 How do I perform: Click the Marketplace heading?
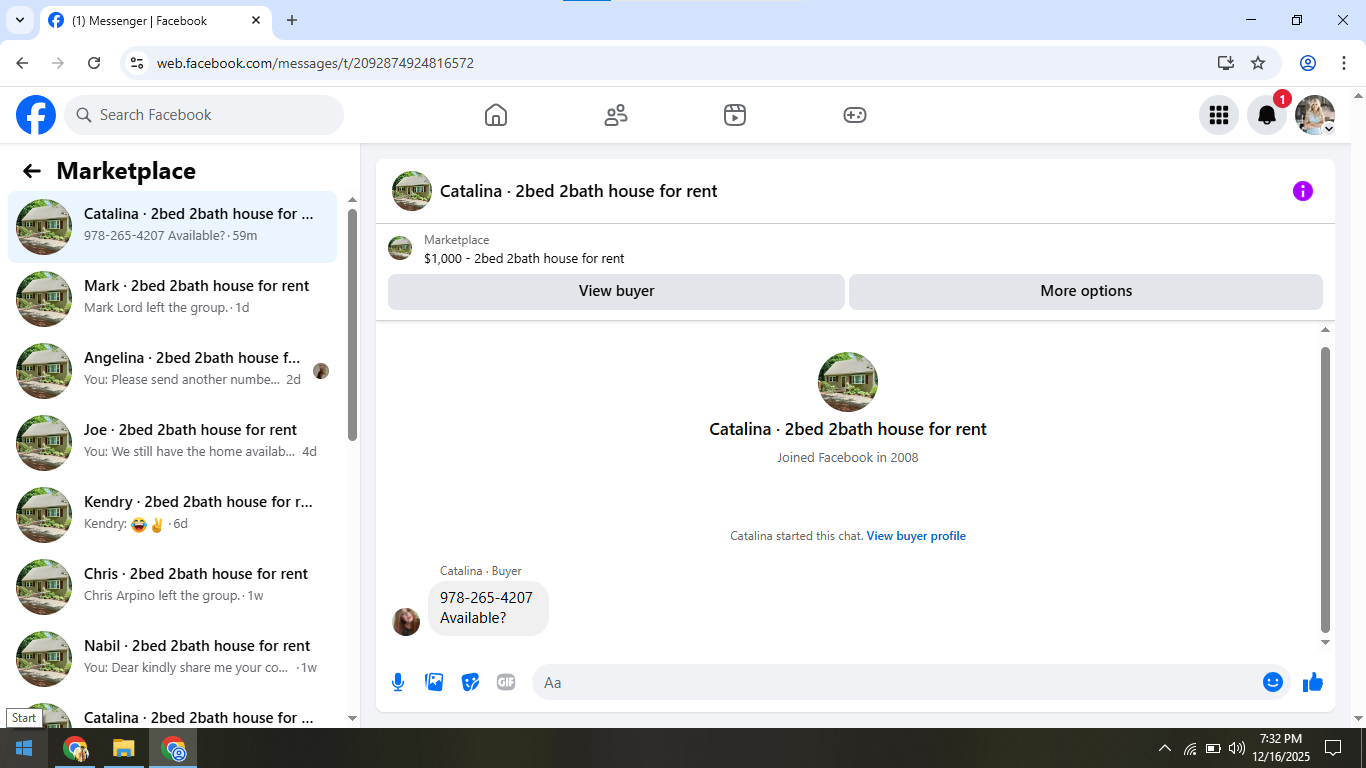126,171
